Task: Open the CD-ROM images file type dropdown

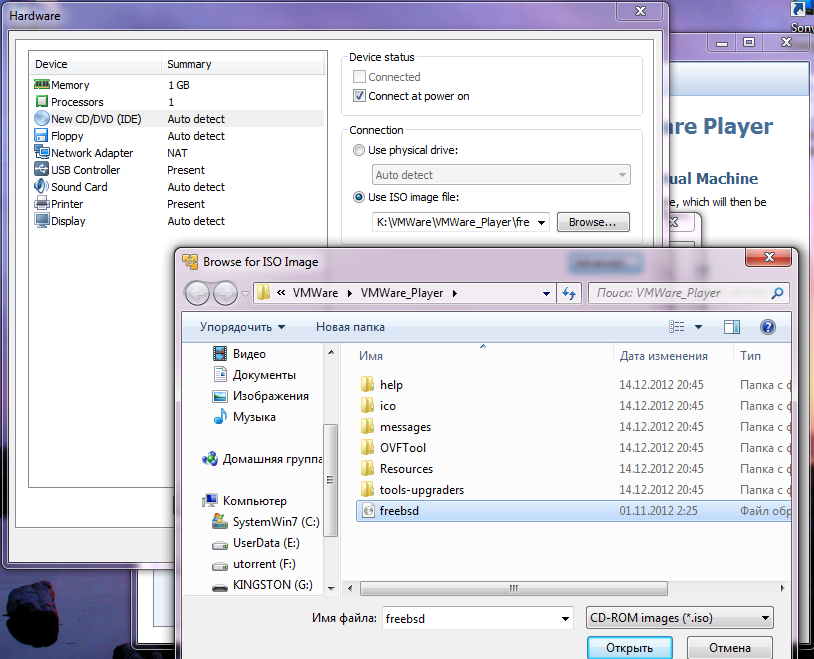Action: coord(680,618)
